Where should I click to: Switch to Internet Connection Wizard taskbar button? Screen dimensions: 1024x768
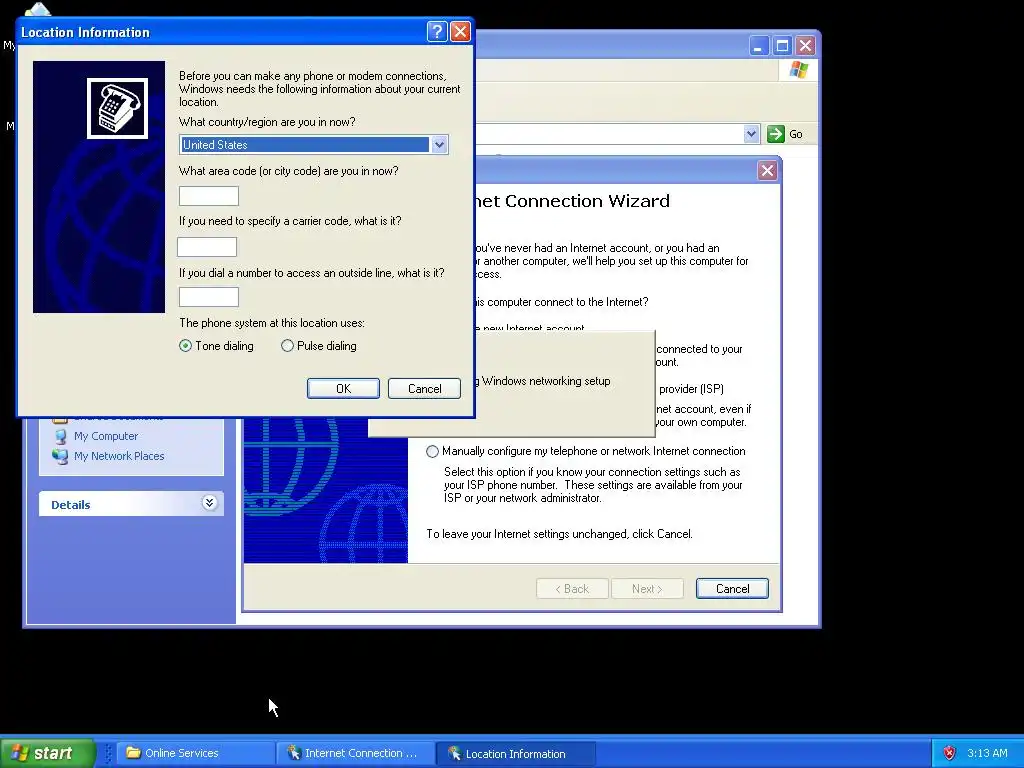point(355,753)
